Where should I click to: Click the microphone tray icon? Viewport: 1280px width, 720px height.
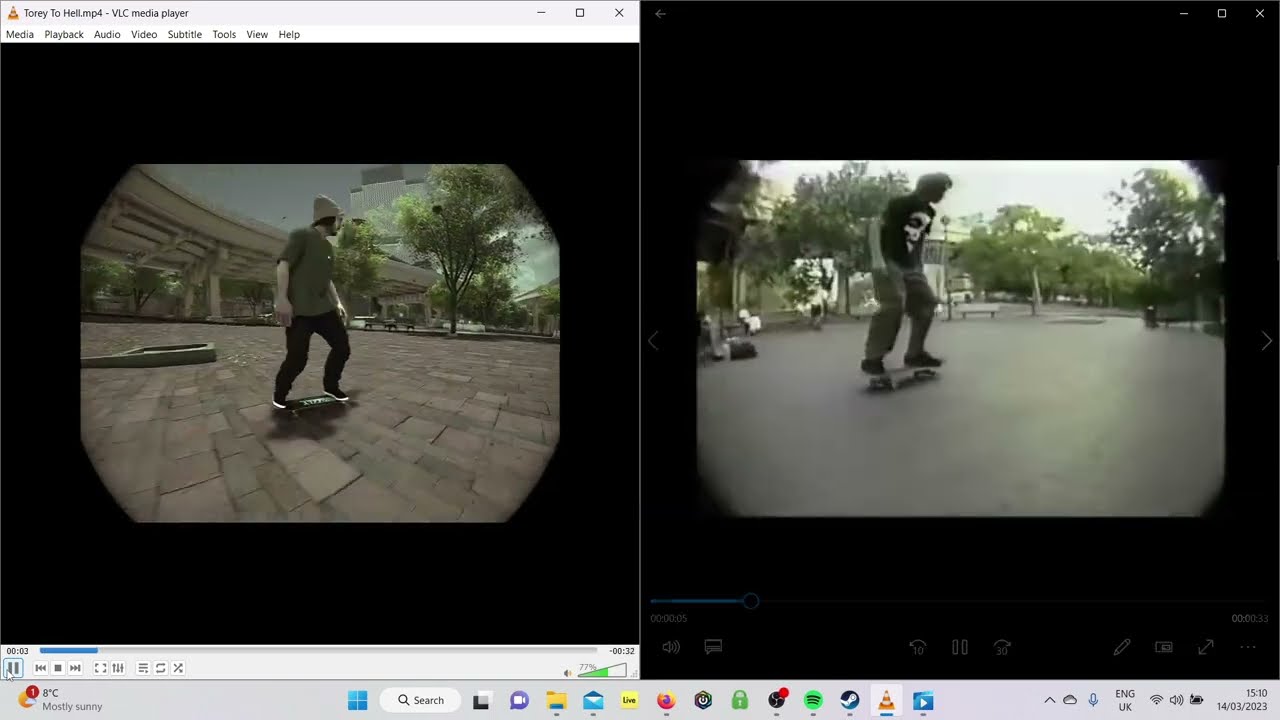click(x=1093, y=700)
